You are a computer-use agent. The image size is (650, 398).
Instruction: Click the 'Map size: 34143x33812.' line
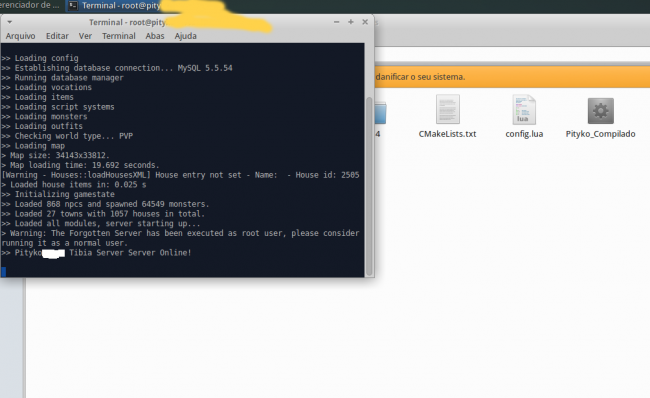(56, 155)
